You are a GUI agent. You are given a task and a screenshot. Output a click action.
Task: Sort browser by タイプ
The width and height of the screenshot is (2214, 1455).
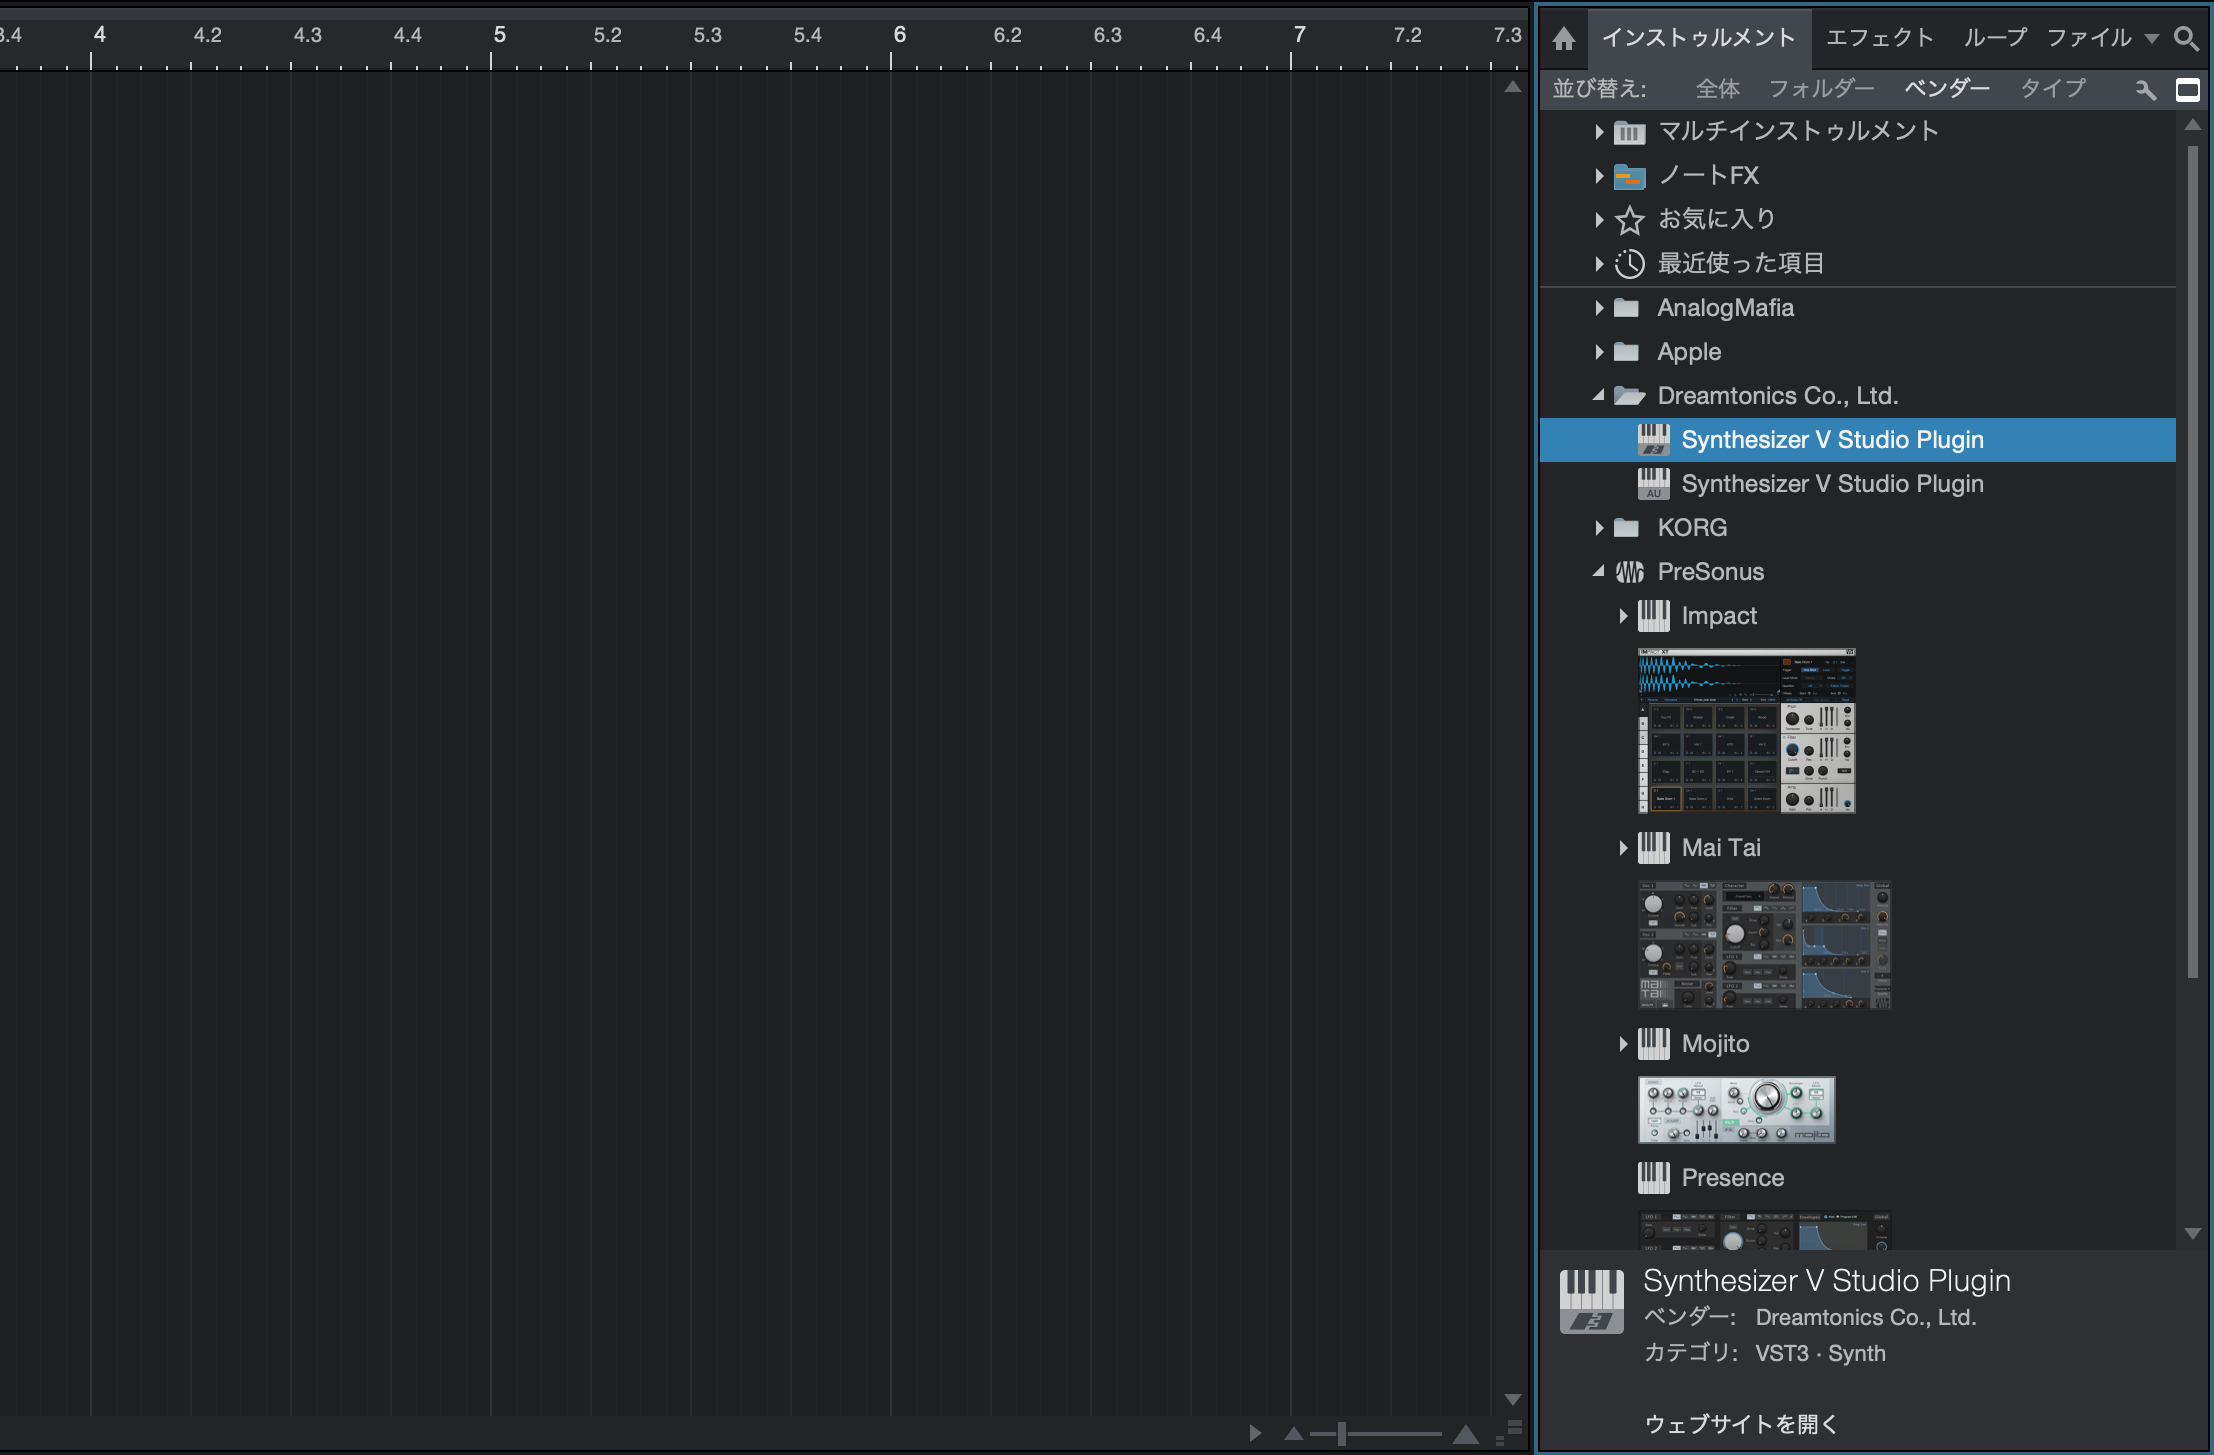[2052, 89]
